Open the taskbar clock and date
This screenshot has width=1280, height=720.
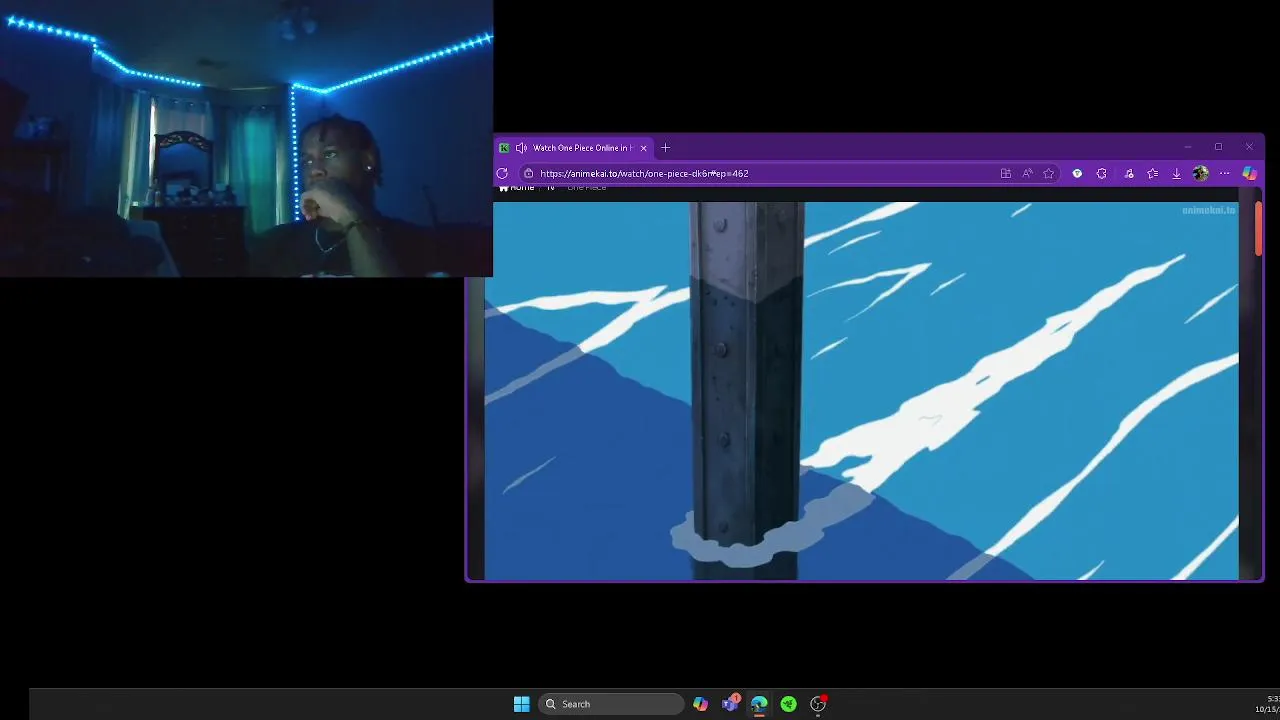(1267, 704)
